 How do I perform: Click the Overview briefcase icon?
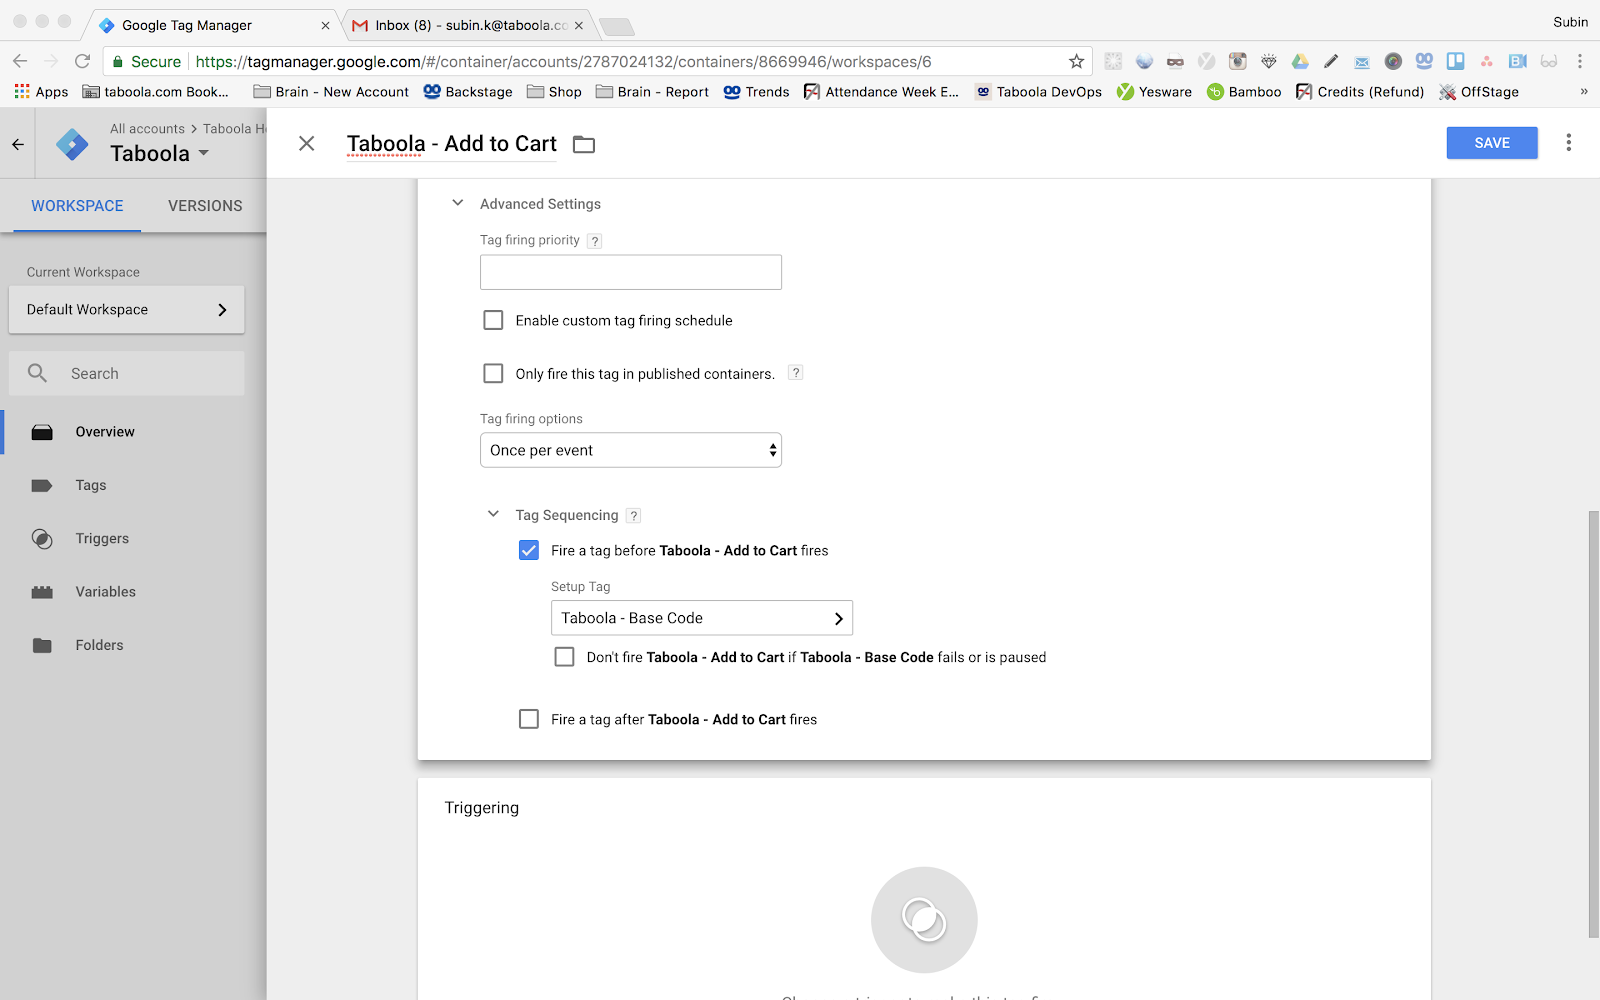[42, 432]
